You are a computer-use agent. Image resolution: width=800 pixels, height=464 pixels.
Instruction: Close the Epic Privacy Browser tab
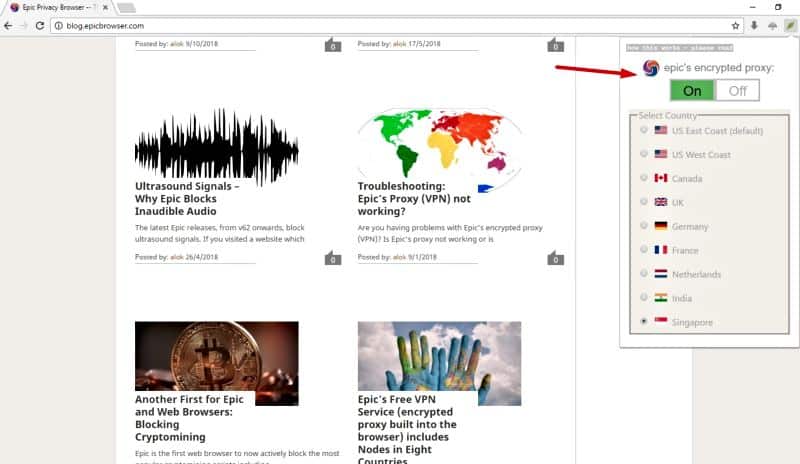pyautogui.click(x=105, y=8)
